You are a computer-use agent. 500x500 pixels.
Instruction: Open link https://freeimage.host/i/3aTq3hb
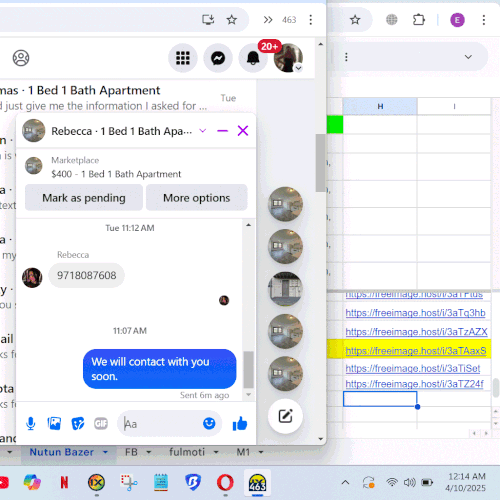[415, 313]
